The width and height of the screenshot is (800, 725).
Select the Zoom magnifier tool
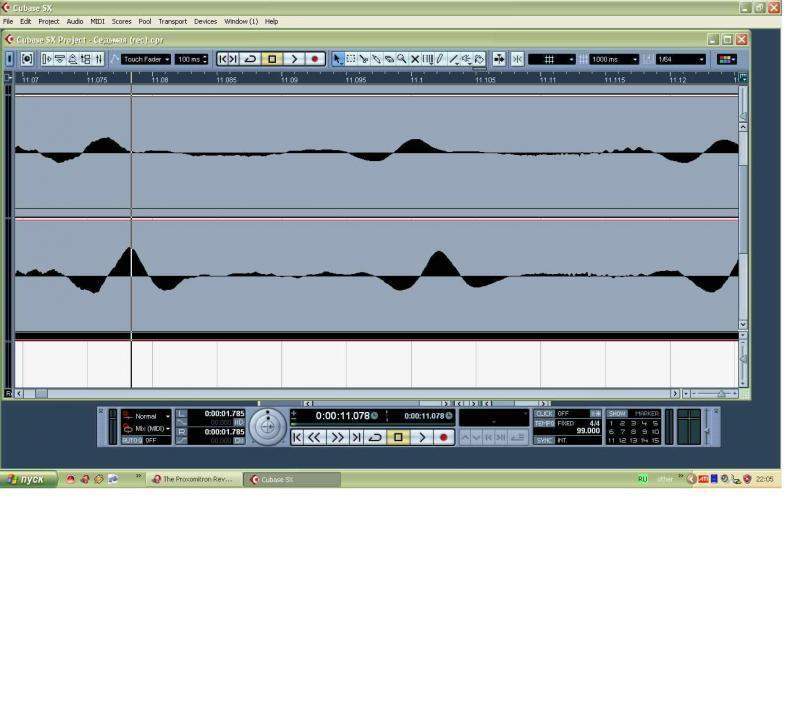coord(402,59)
